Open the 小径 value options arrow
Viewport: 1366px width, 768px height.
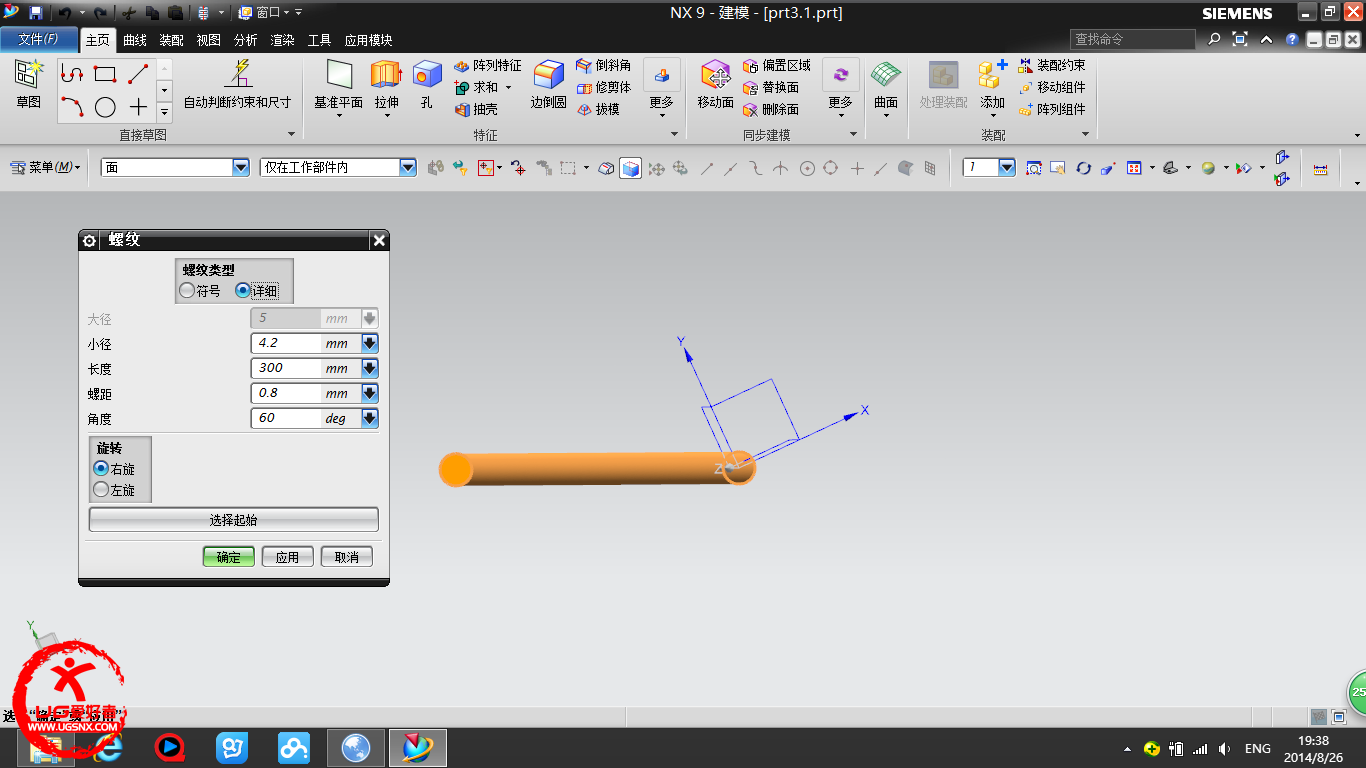(x=369, y=343)
